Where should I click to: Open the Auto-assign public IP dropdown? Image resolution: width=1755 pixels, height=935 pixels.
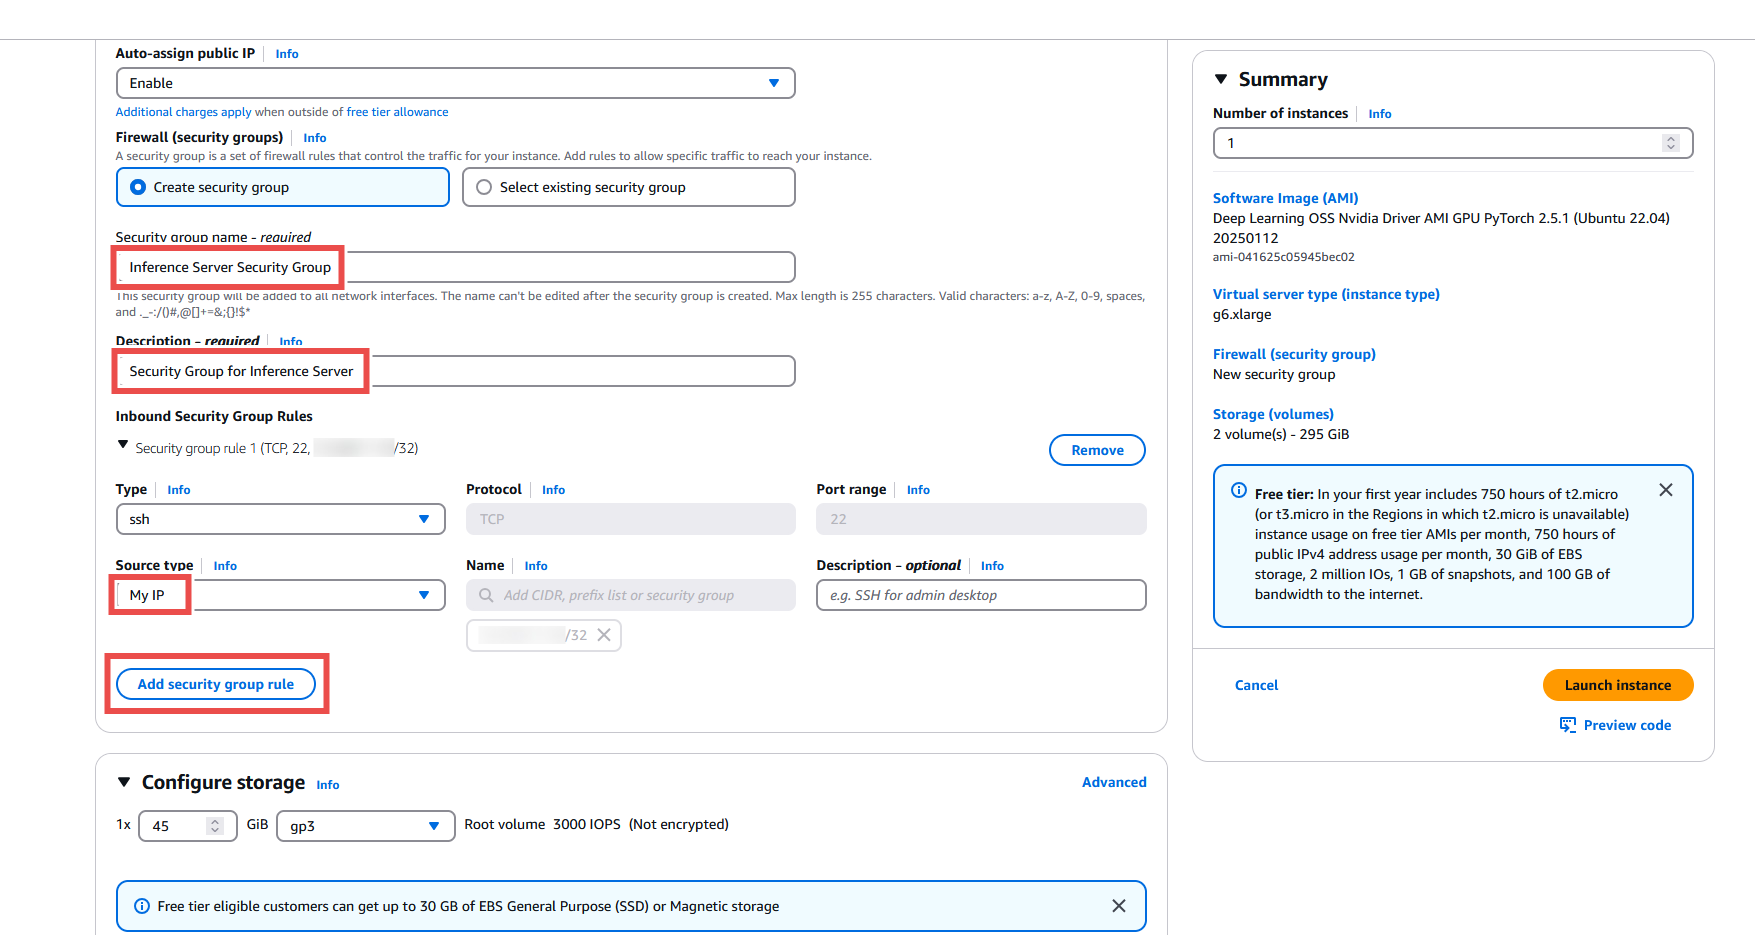pos(456,83)
